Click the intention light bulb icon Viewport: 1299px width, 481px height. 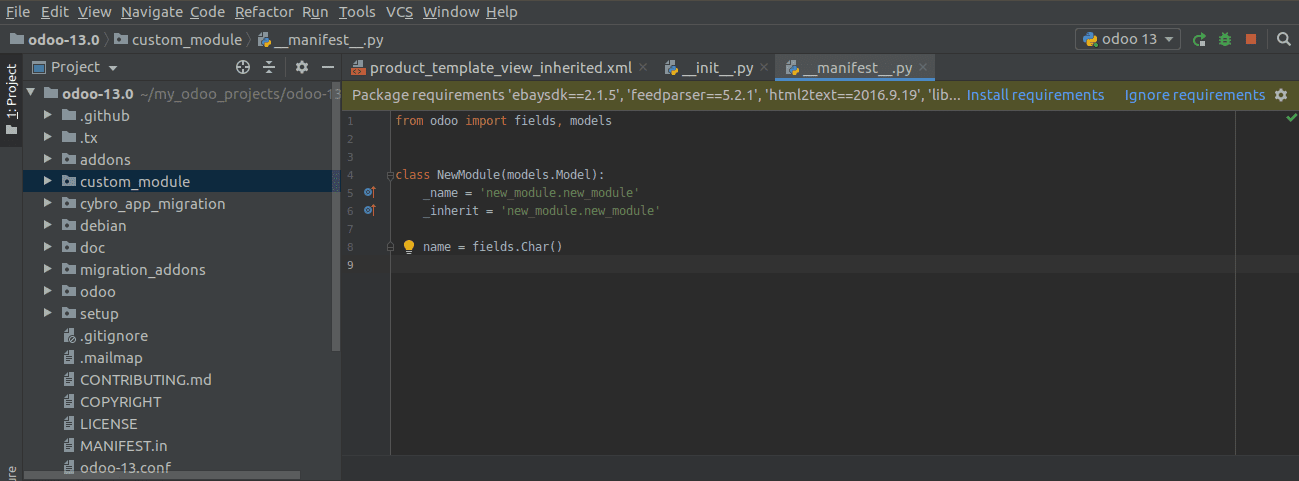(x=408, y=247)
